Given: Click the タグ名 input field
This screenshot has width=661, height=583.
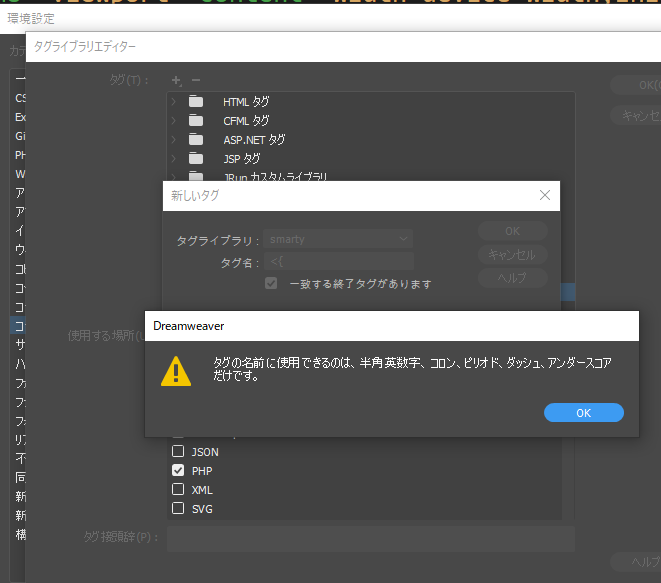Looking at the screenshot, I should (x=339, y=262).
